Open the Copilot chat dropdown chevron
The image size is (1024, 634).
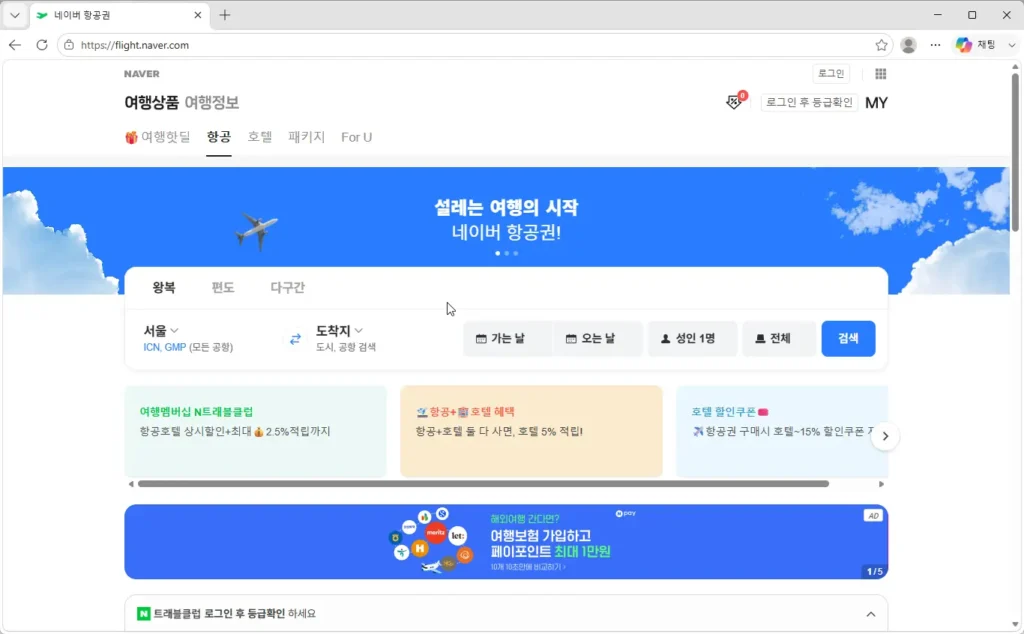click(x=1012, y=45)
